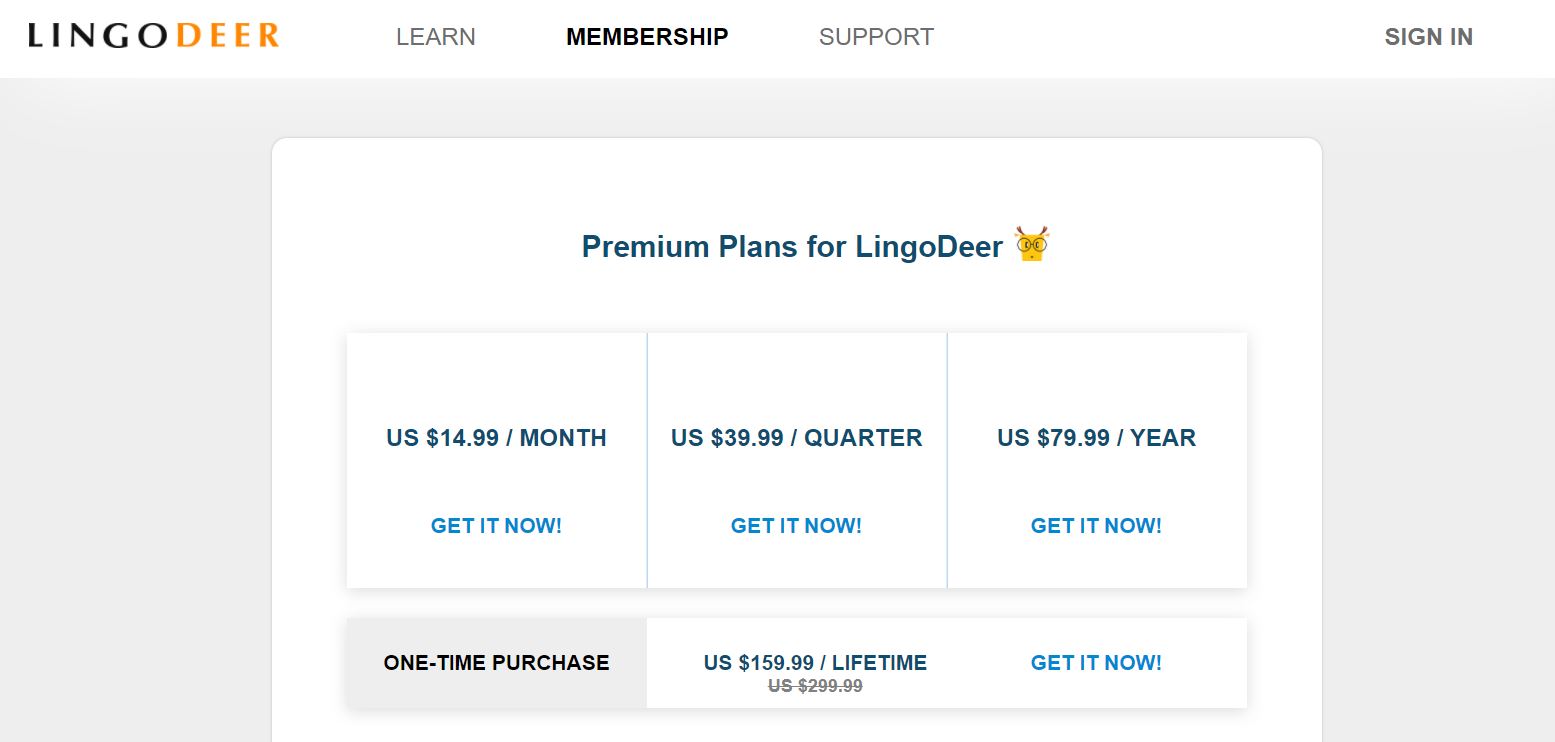Get the yearly plan now
1555x742 pixels.
pyautogui.click(x=1096, y=526)
